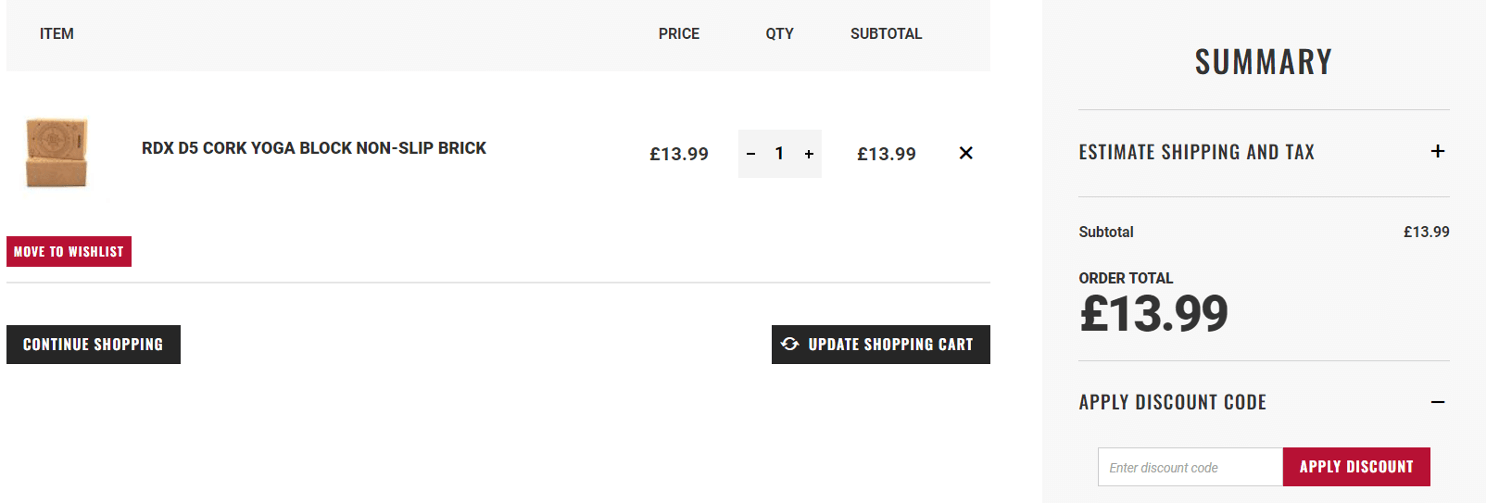Image resolution: width=1500 pixels, height=503 pixels.
Task: Click Estimate Shipping and Tax heading
Action: point(1196,152)
